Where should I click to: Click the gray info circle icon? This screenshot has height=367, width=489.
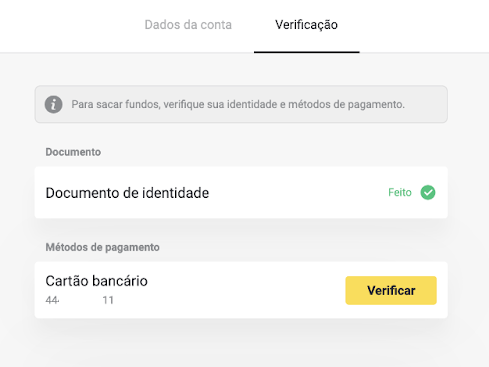[54, 104]
